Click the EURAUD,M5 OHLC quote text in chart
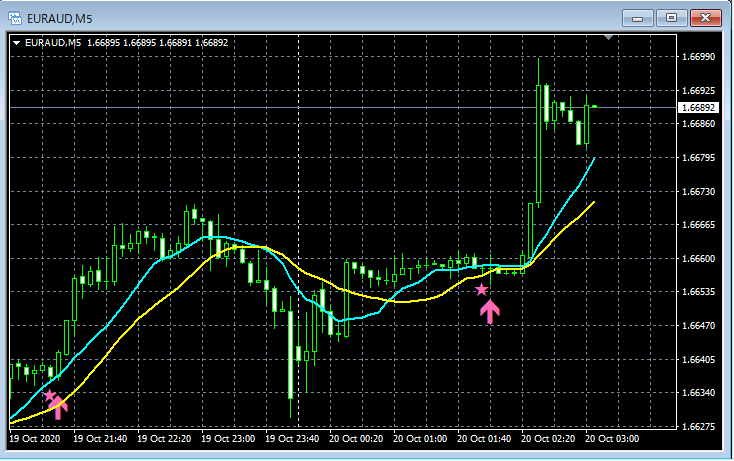This screenshot has width=734, height=461. point(126,43)
